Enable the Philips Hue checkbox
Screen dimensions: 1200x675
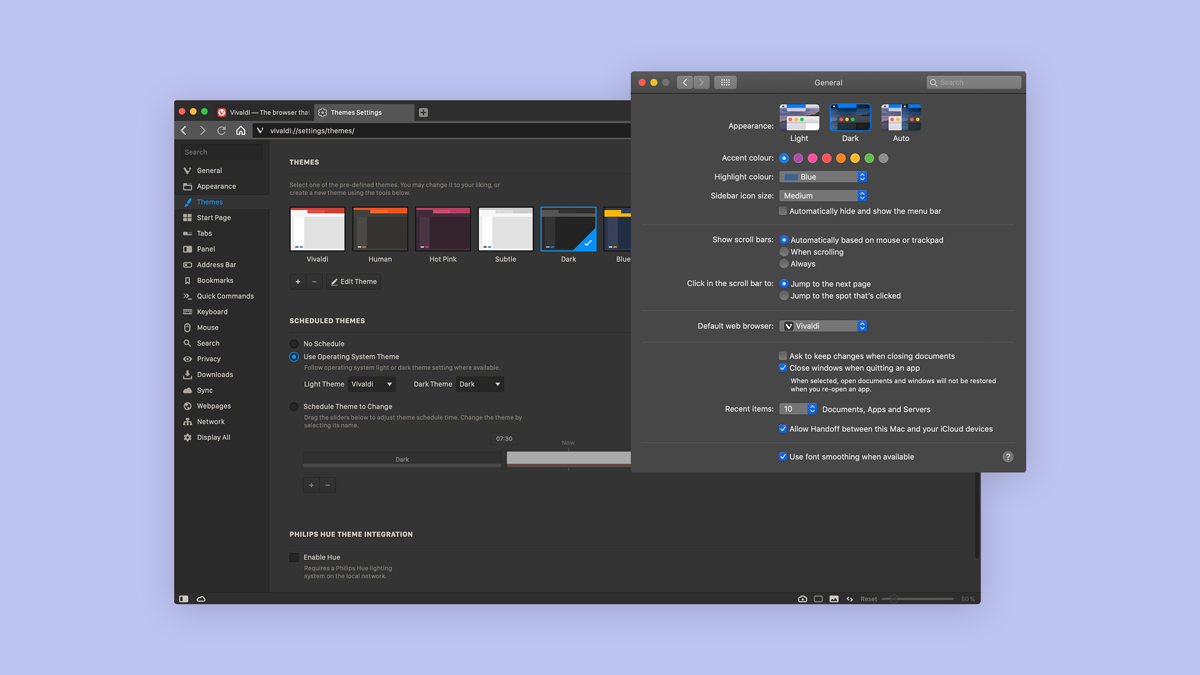(x=294, y=558)
